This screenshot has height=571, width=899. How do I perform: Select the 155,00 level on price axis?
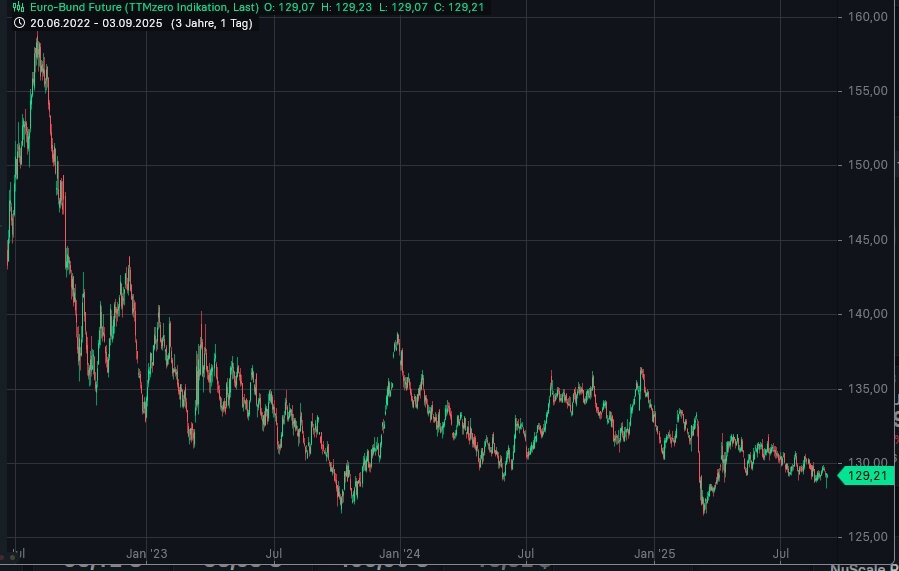point(866,91)
